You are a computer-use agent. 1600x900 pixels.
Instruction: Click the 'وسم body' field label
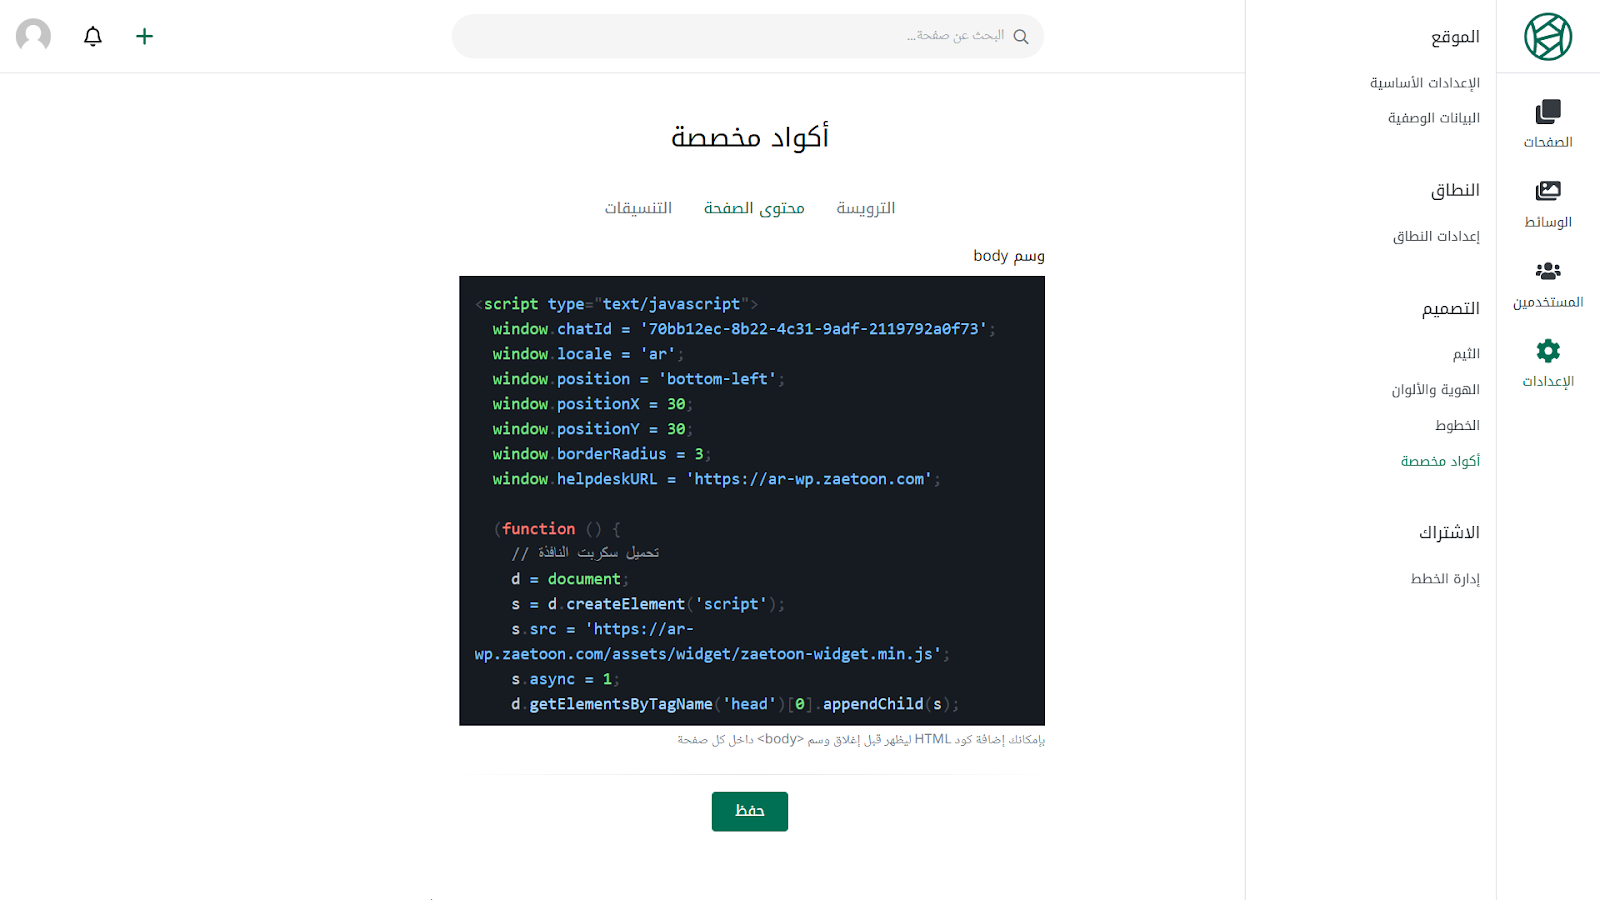(x=1009, y=256)
